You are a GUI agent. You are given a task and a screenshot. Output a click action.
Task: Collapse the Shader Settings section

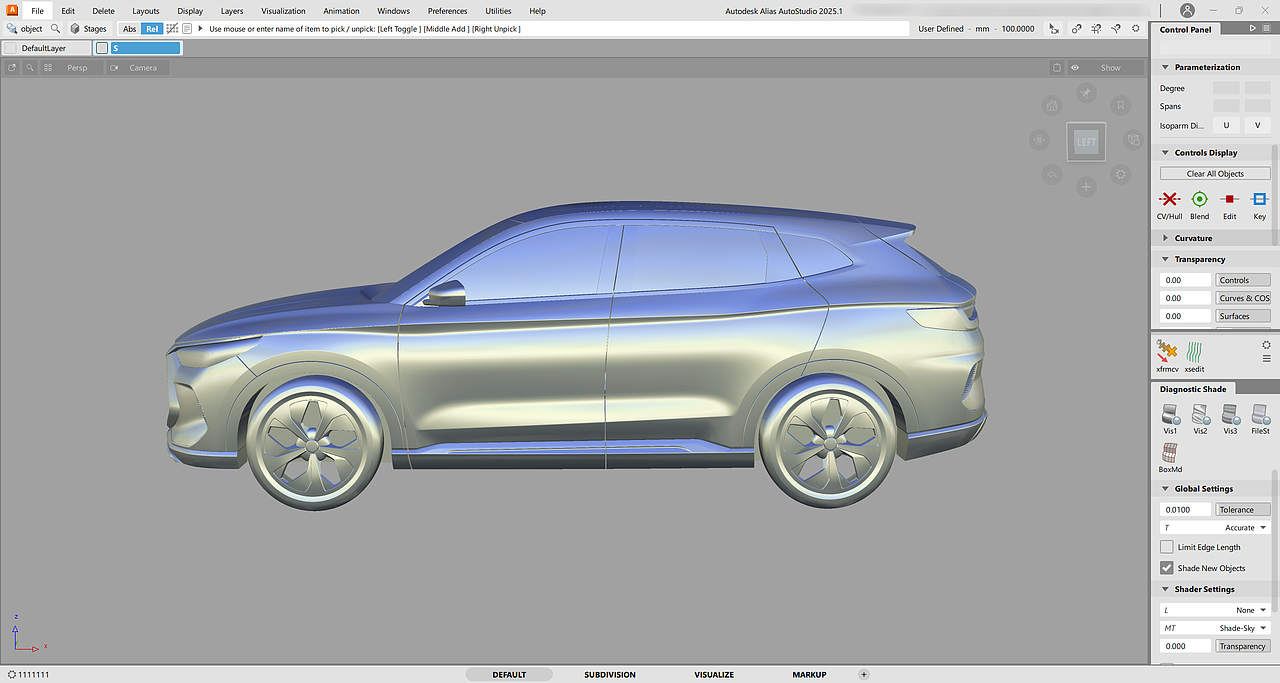pos(1165,589)
